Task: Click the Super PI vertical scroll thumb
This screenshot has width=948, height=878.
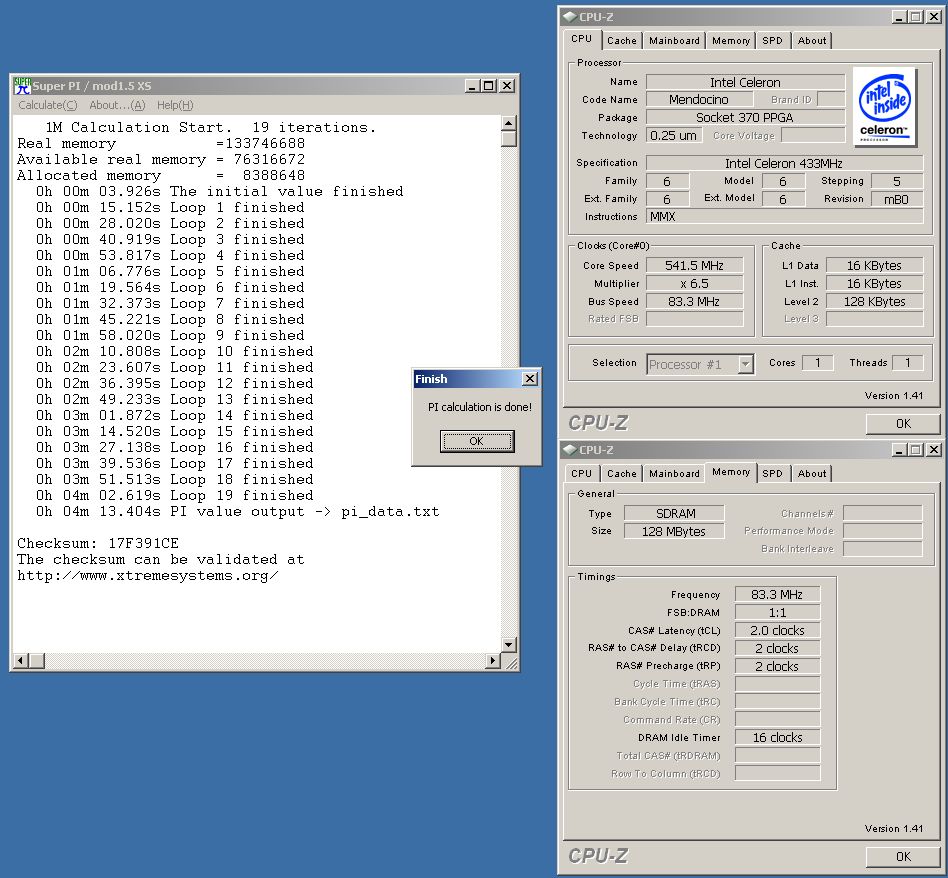Action: tap(508, 139)
